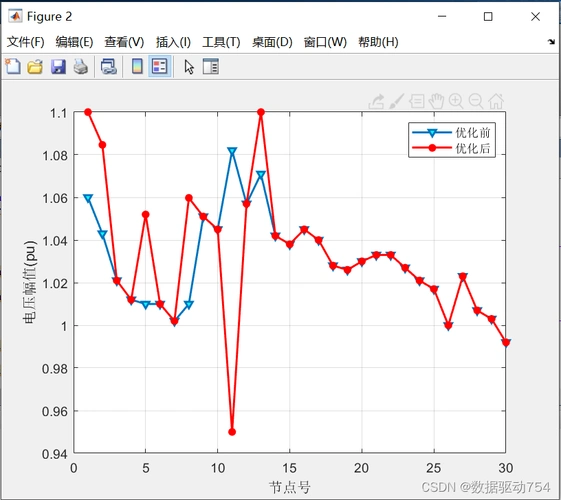This screenshot has height=500, width=561.
Task: Click the dock figure arrow at menu bar end
Action: (551, 42)
